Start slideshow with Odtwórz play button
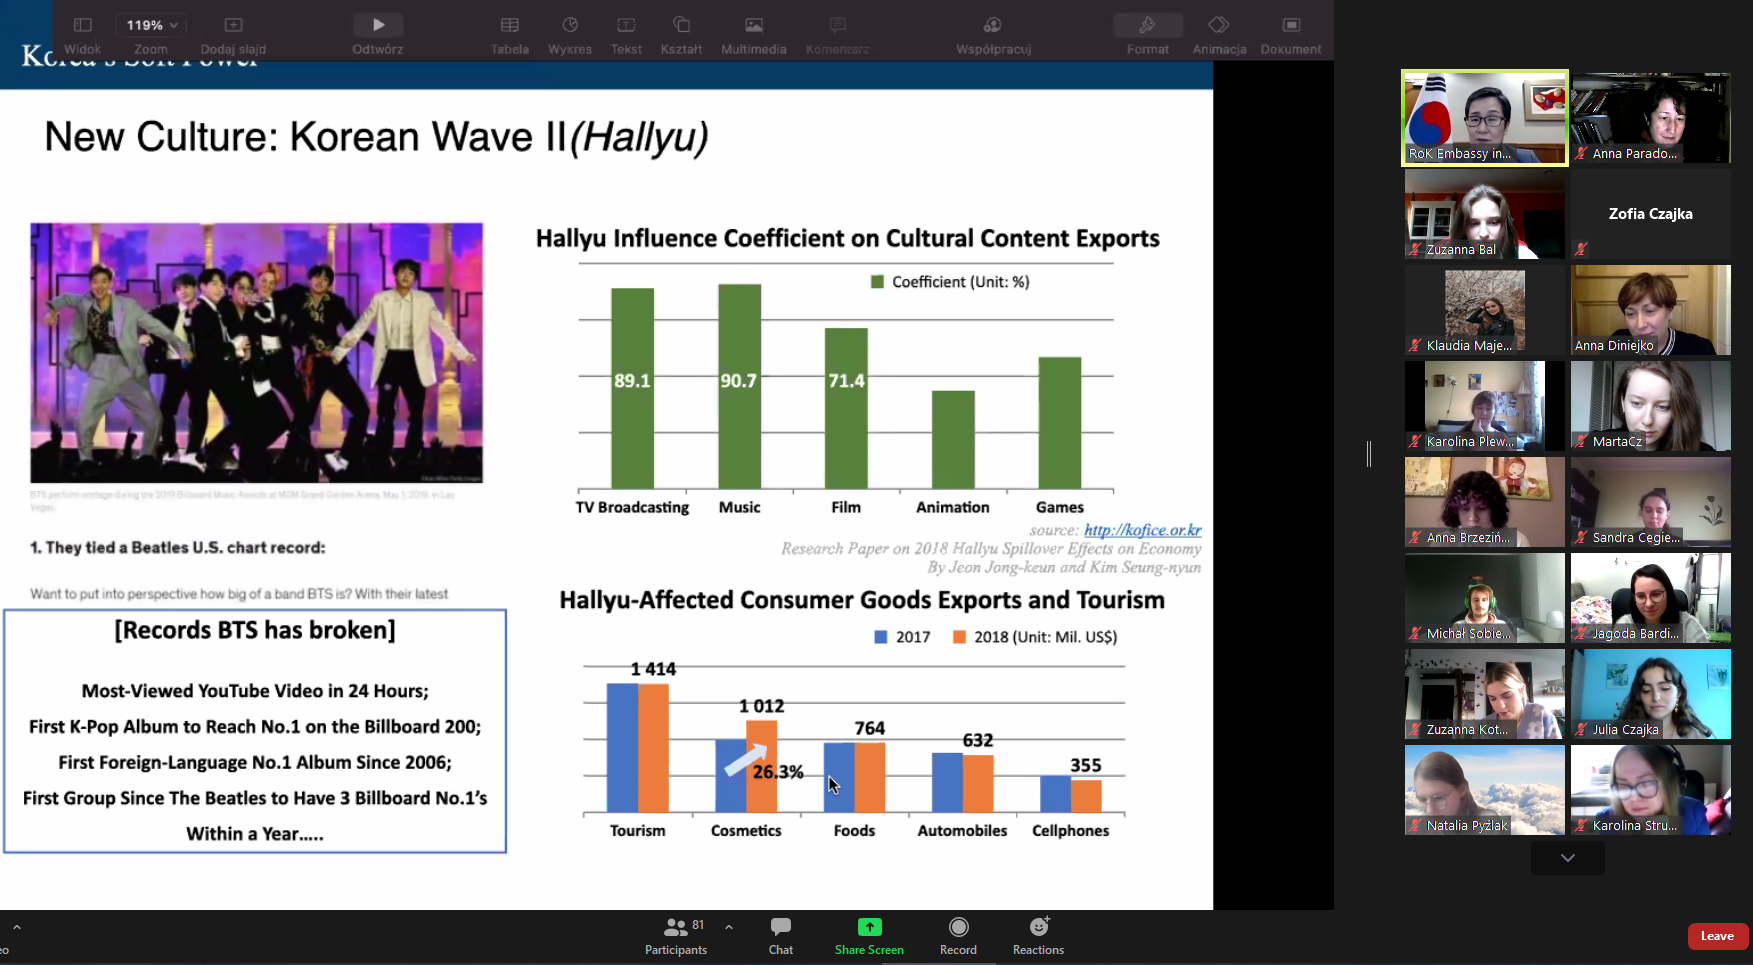Image resolution: width=1753 pixels, height=965 pixels. pyautogui.click(x=378, y=25)
